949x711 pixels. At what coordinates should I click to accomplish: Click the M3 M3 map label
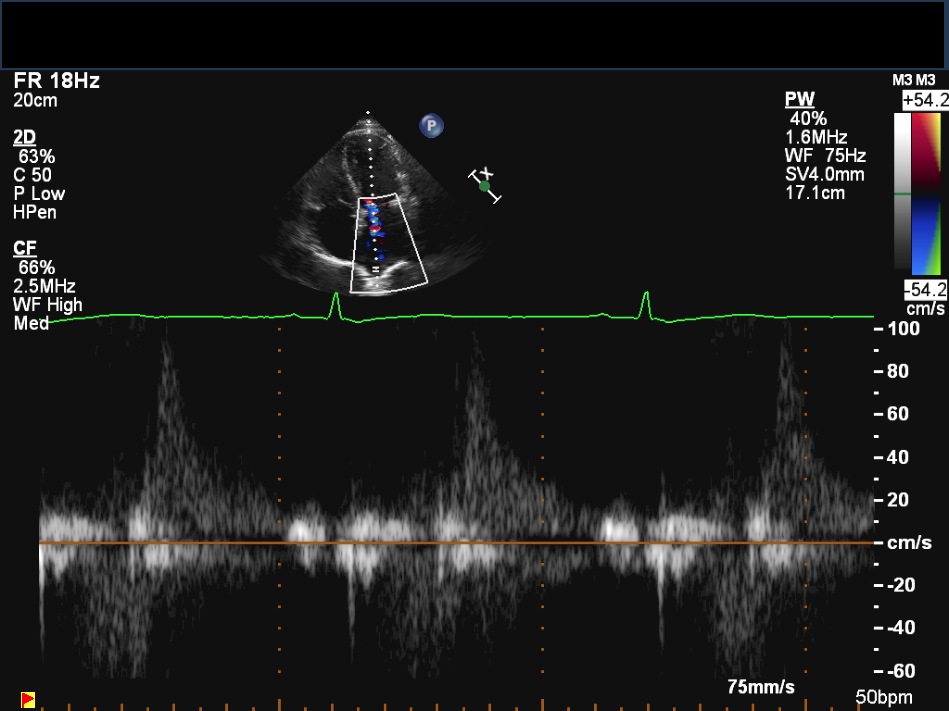click(913, 80)
